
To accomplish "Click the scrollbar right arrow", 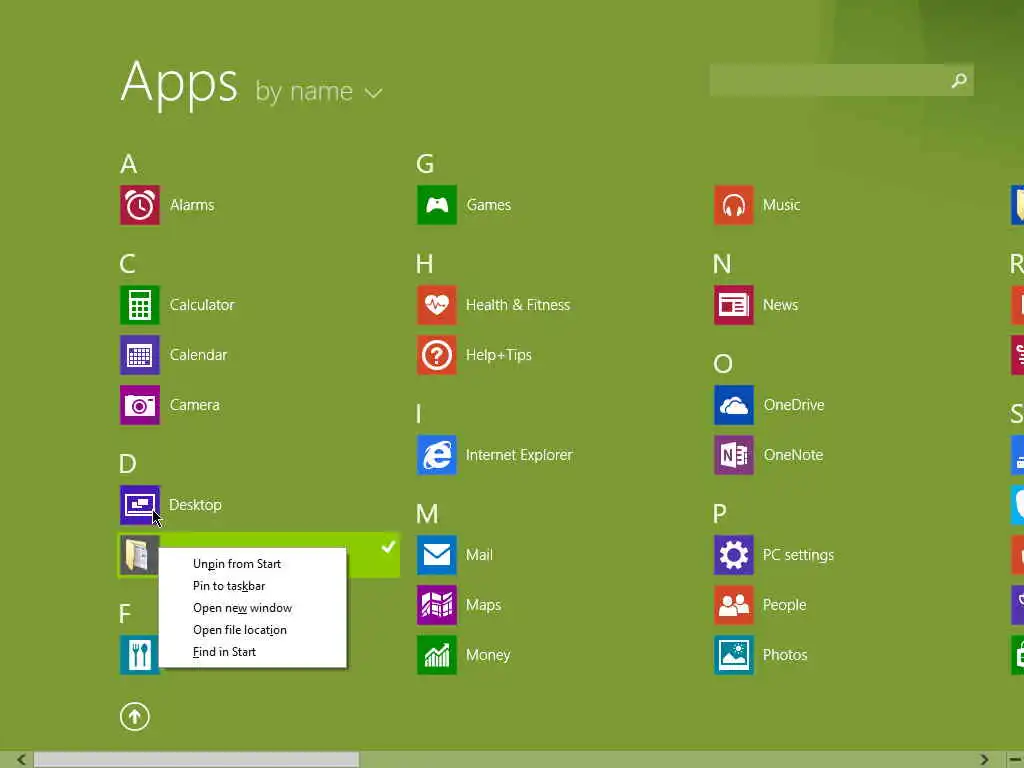I will pos(984,760).
